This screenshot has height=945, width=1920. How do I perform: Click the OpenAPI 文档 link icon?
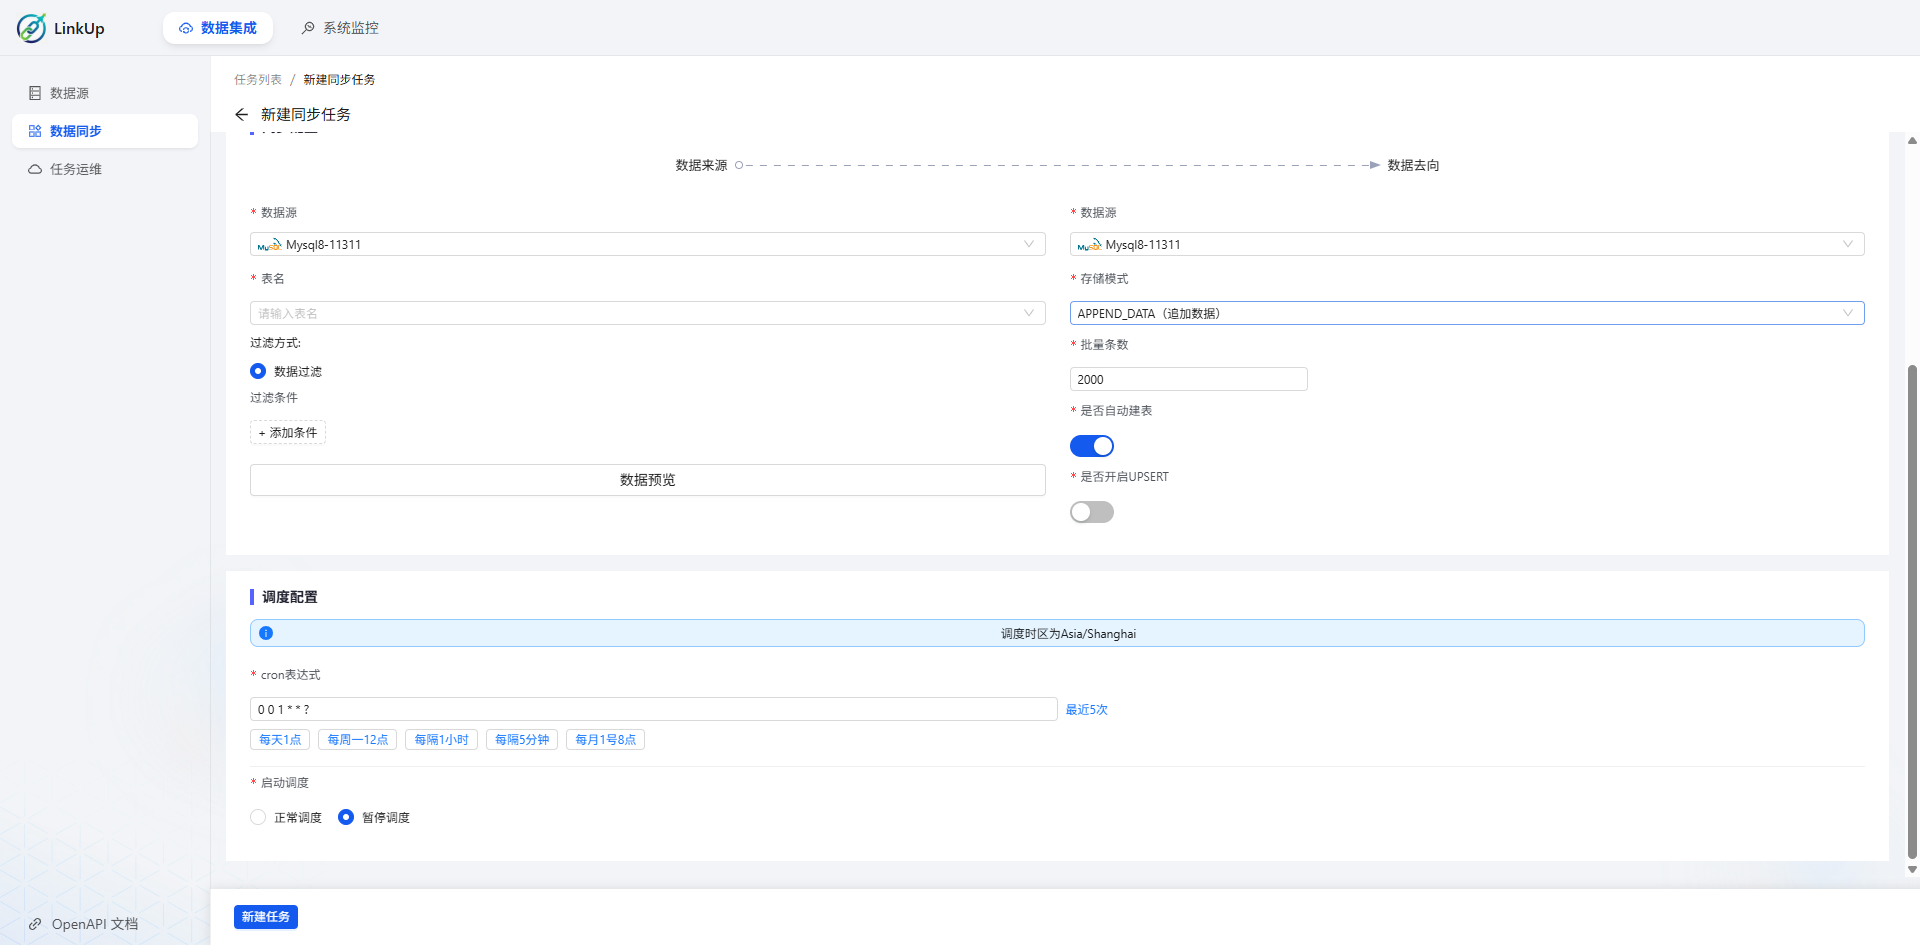36,923
